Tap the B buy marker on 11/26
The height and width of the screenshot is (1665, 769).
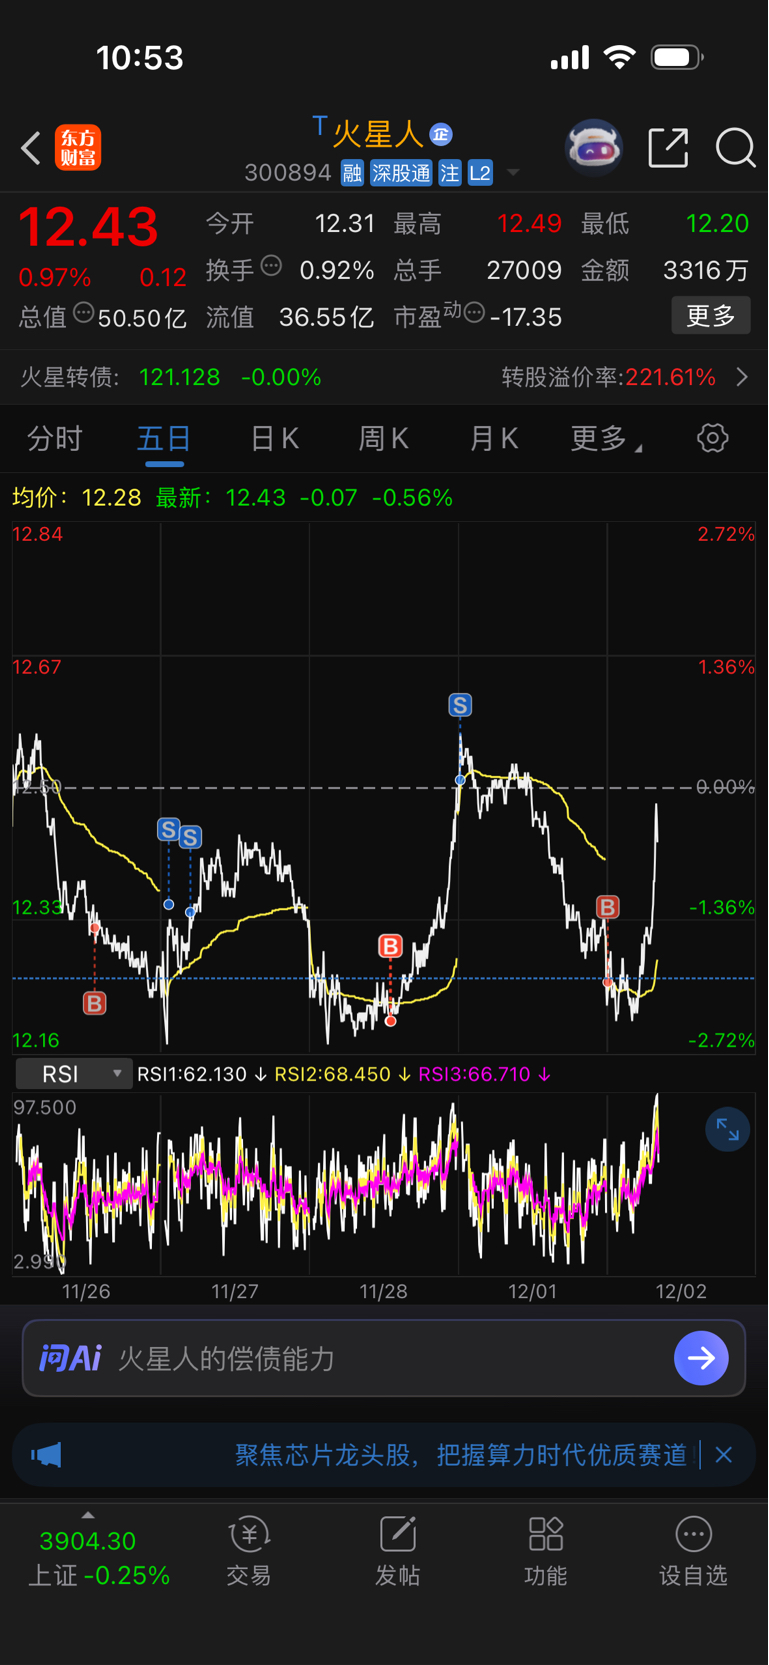click(95, 1003)
